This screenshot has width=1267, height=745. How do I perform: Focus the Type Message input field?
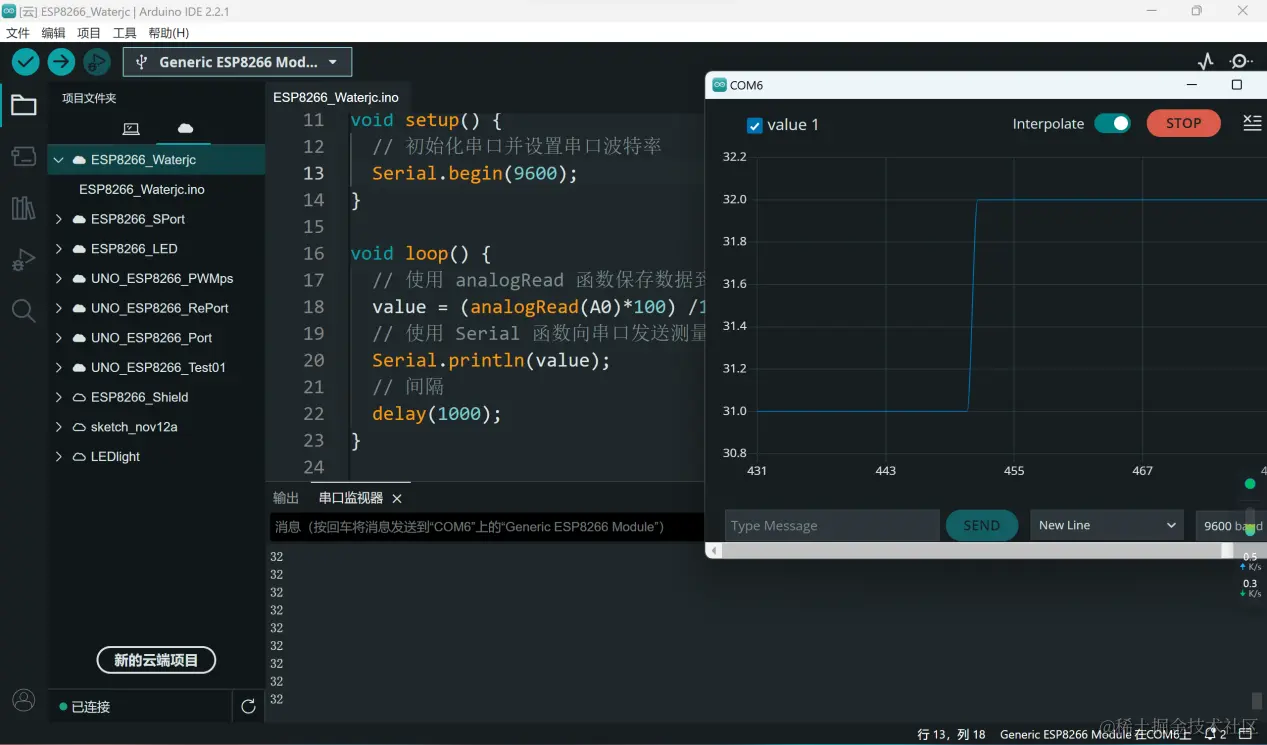point(832,525)
